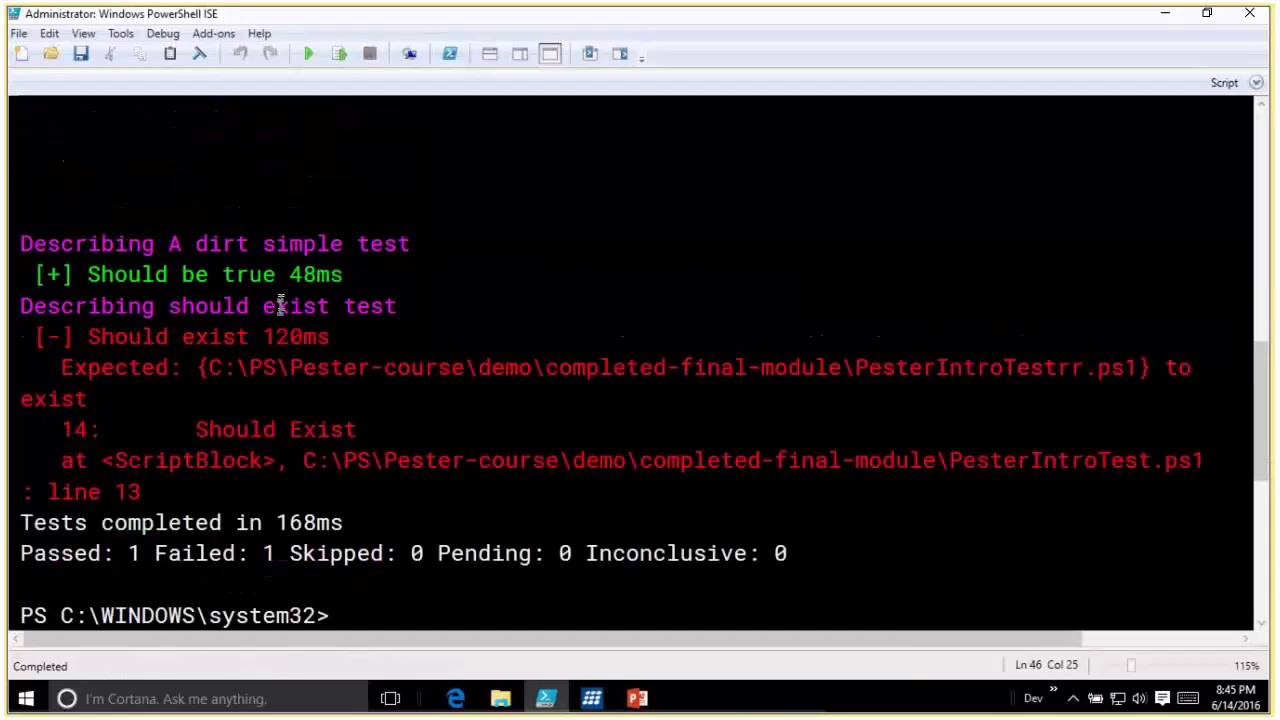Viewport: 1280px width, 720px height.
Task: Click '14: Should Exist' output line
Action: pos(208,430)
